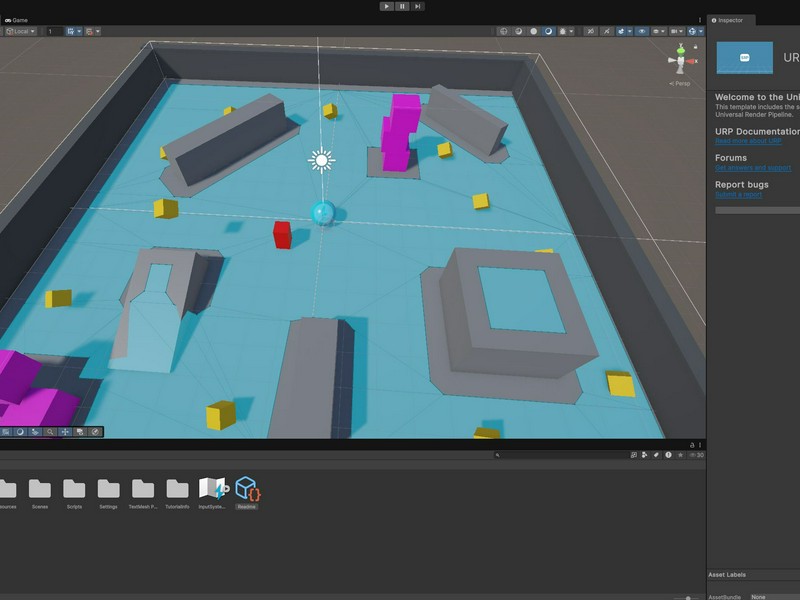800x600 pixels.
Task: Open the AssetBundle None dropdown
Action: click(x=772, y=596)
